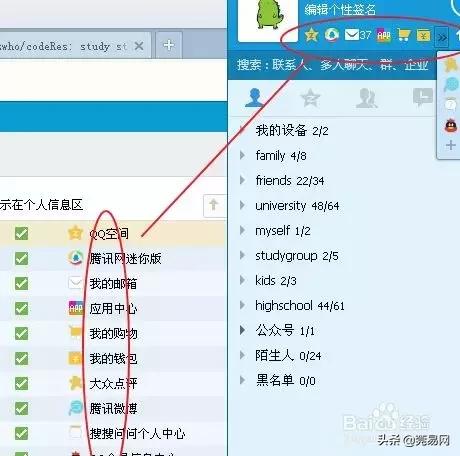Expand the 黑名单 0/0 group

242,380
